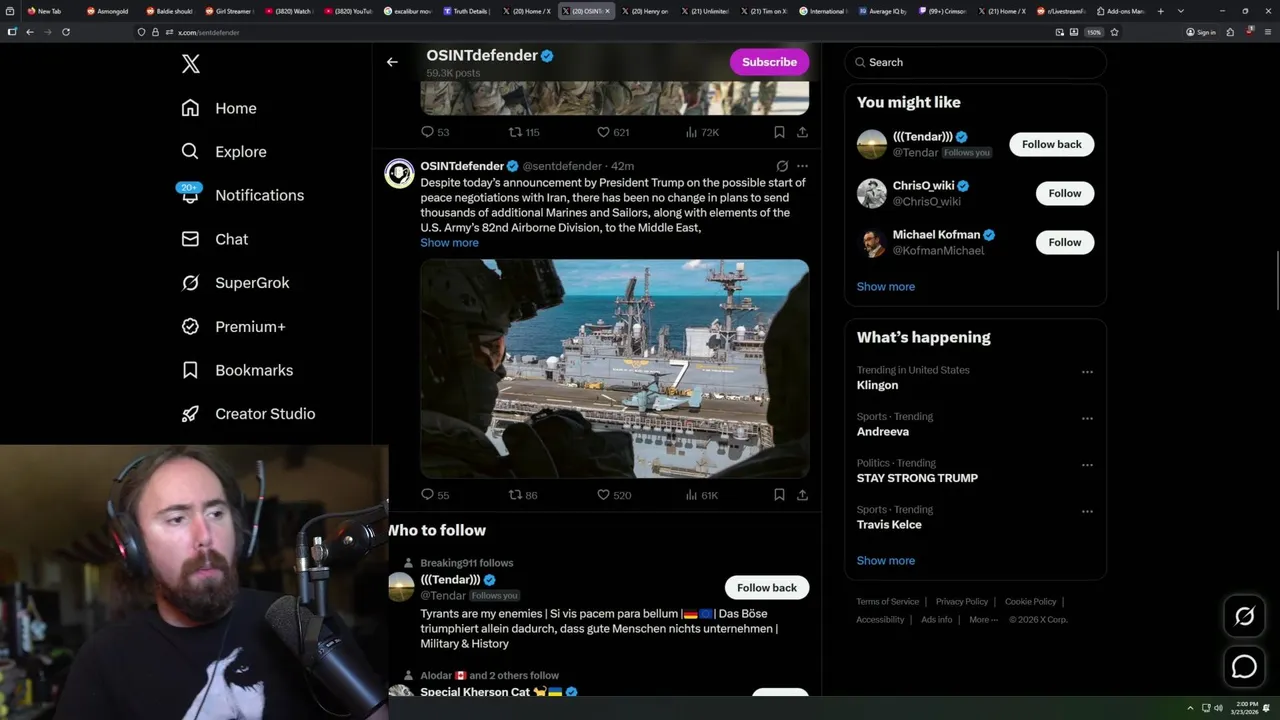Click into the X search field
Viewport: 1280px width, 720px height.
(975, 62)
